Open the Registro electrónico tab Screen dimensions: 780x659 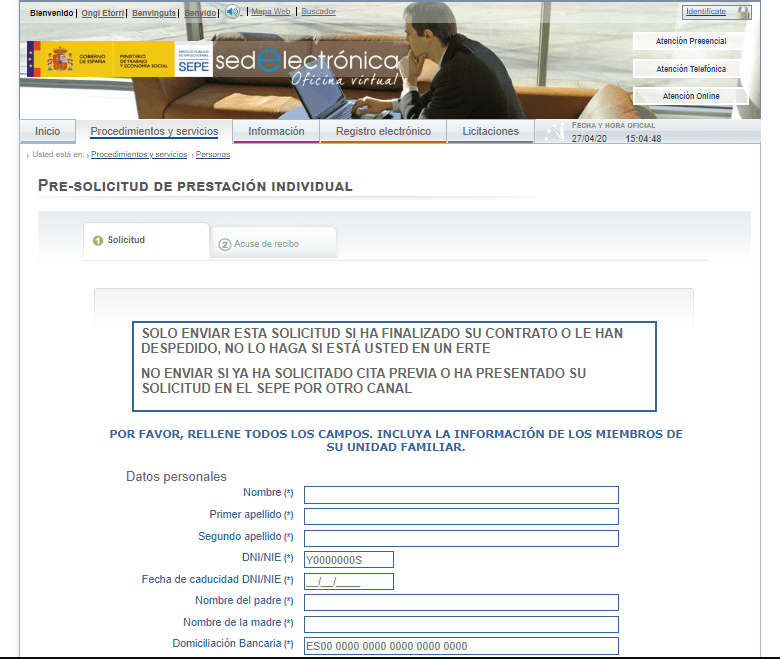tap(383, 131)
